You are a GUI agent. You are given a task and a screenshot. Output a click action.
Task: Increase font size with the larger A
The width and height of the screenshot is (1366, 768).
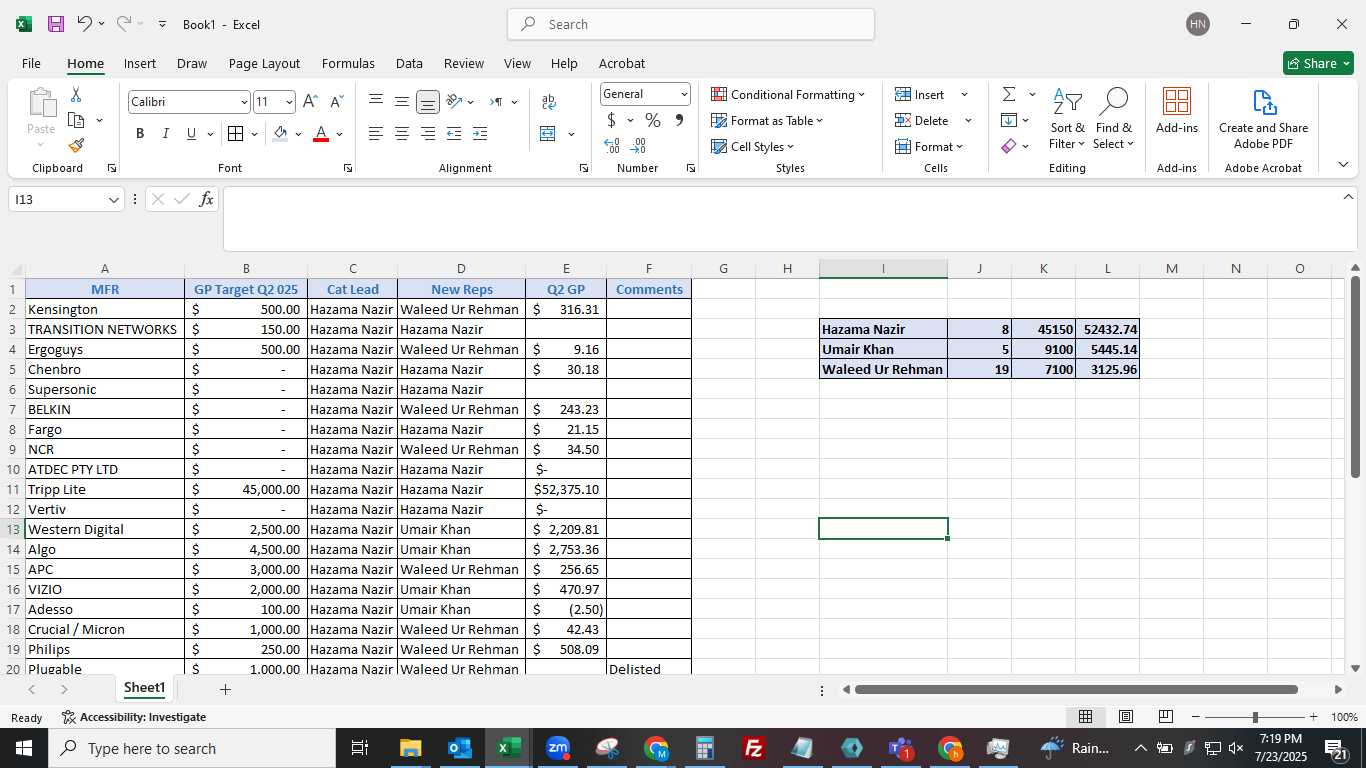(310, 102)
